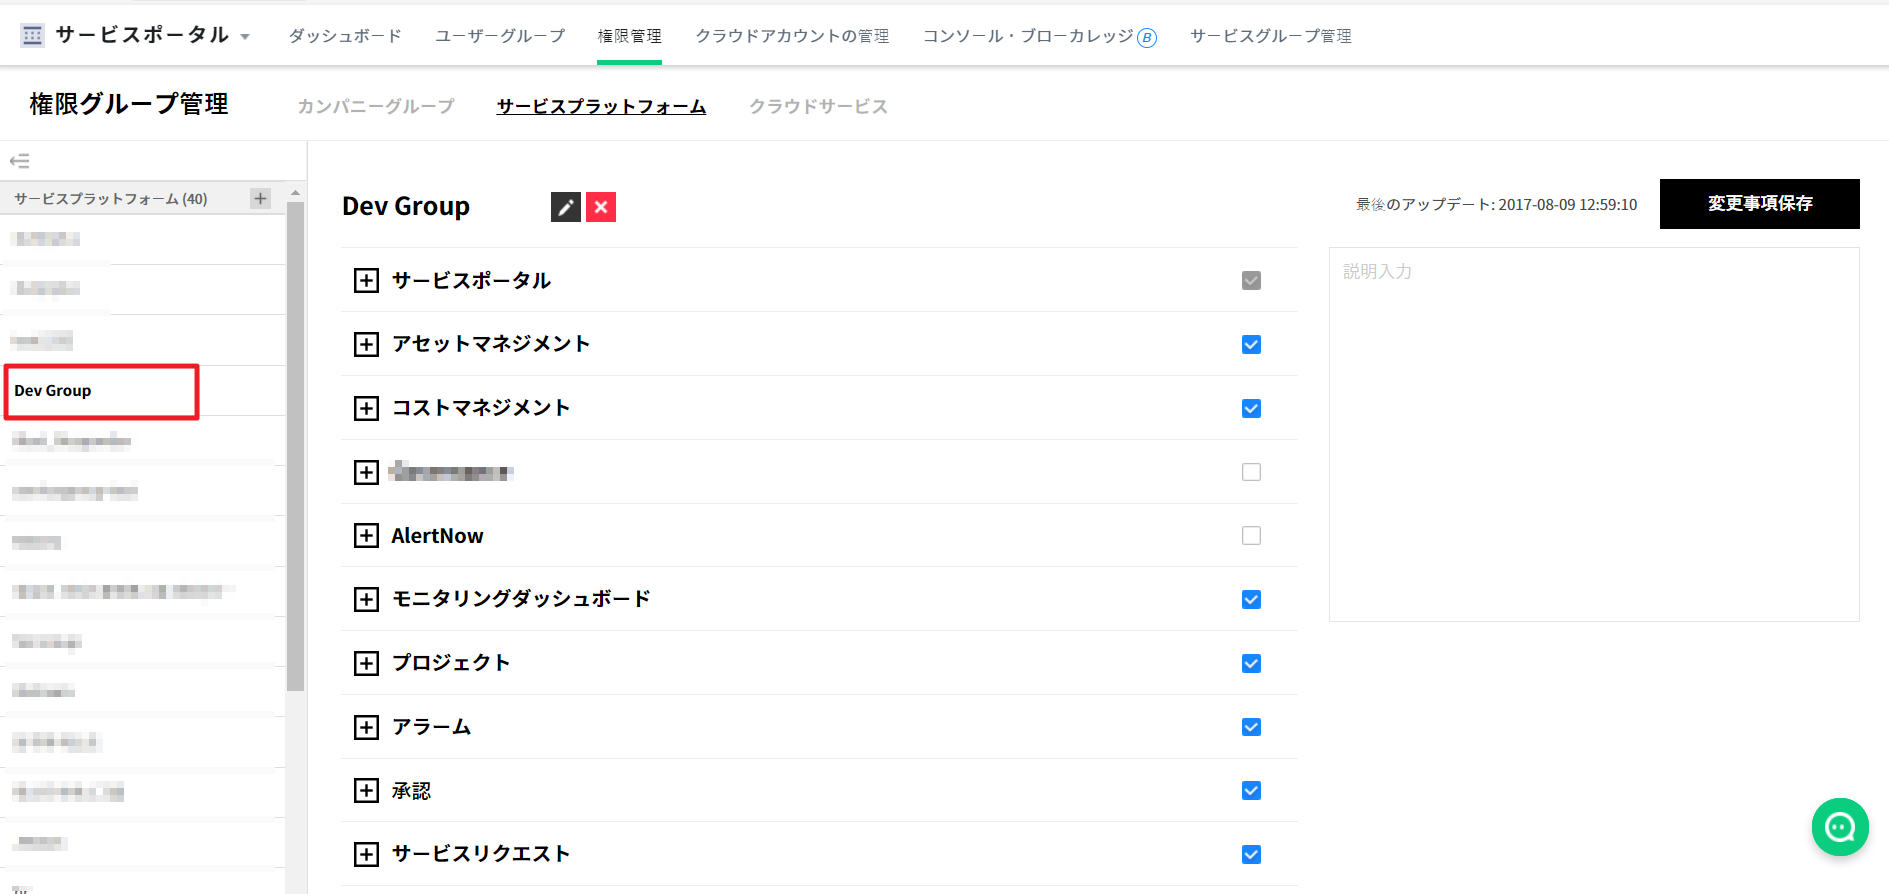Collapse the left sidebar panel icon

20,161
